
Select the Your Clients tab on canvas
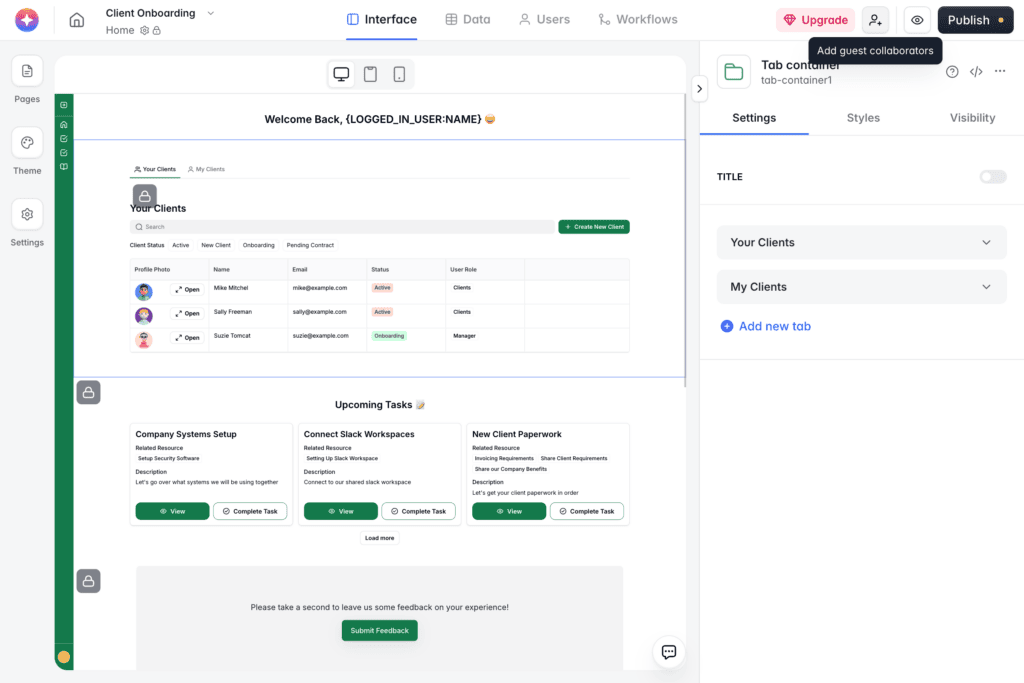155,169
